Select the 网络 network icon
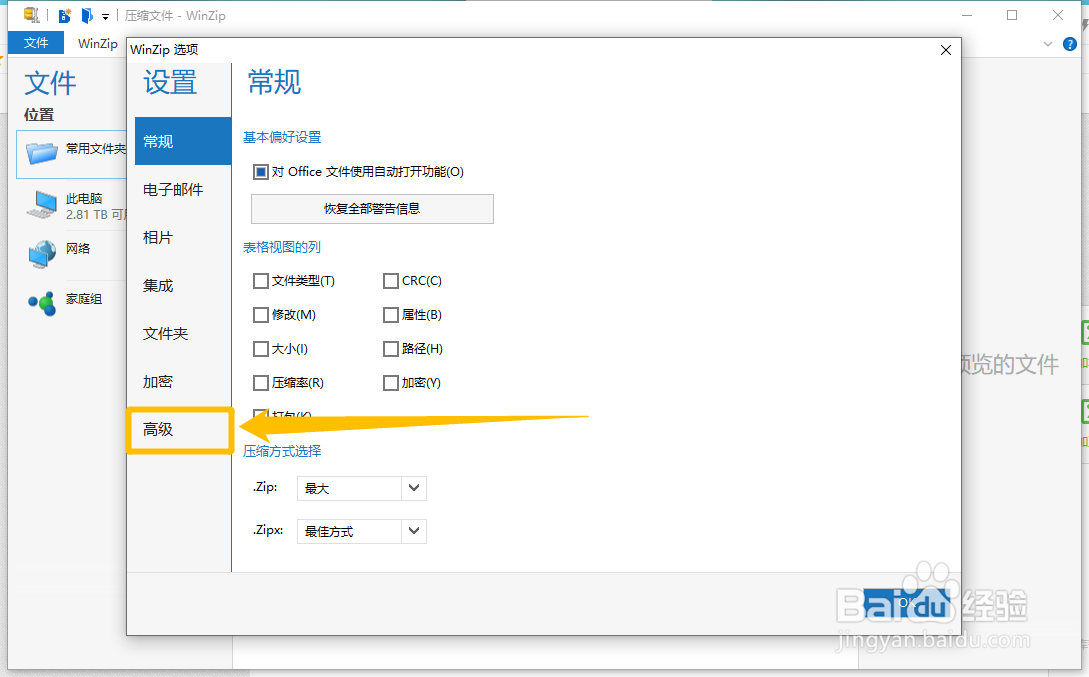The height and width of the screenshot is (677, 1089). tap(42, 253)
